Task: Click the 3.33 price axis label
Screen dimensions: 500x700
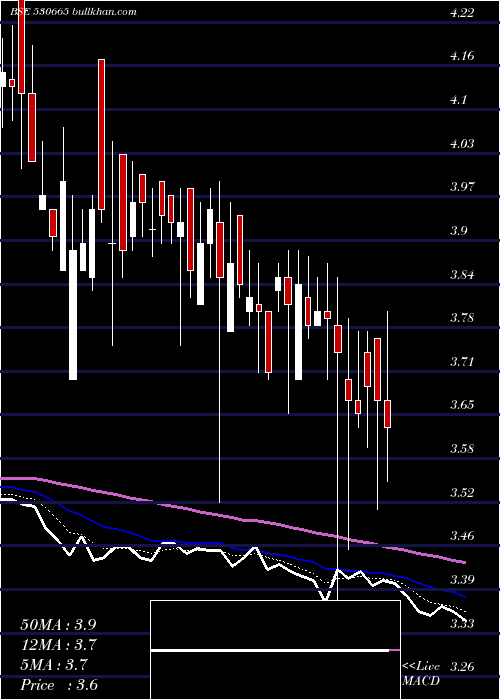Action: pos(461,623)
